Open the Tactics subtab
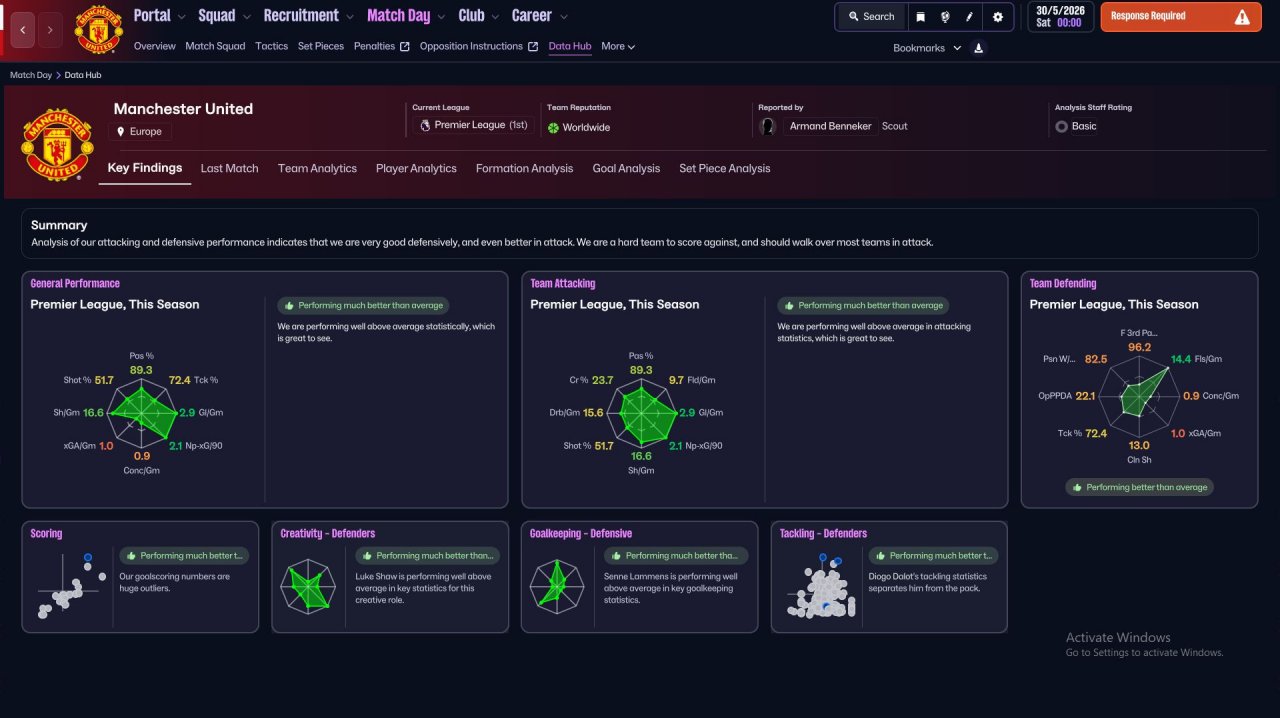 pos(271,47)
